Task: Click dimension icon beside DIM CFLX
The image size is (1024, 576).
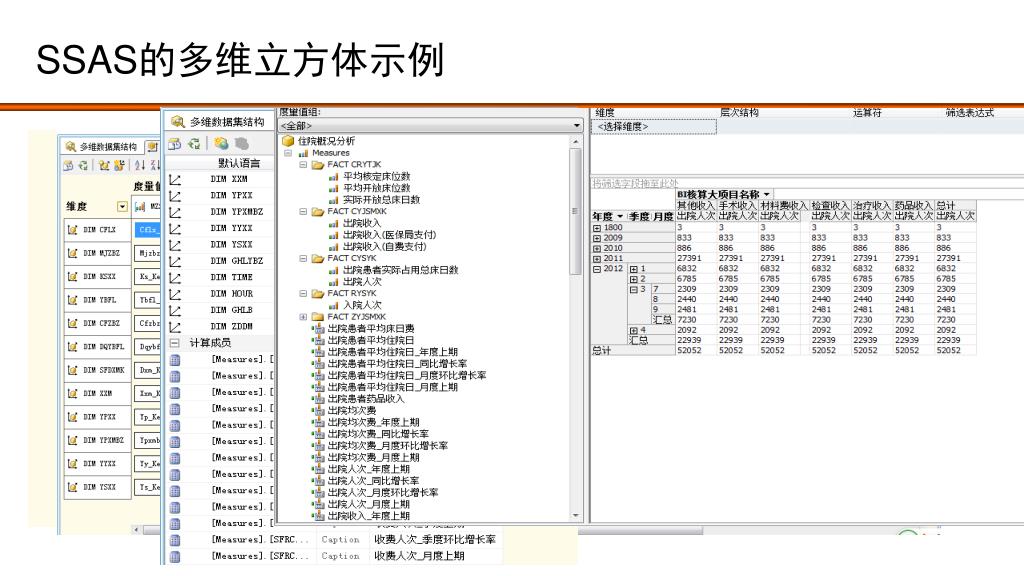Action: point(72,229)
